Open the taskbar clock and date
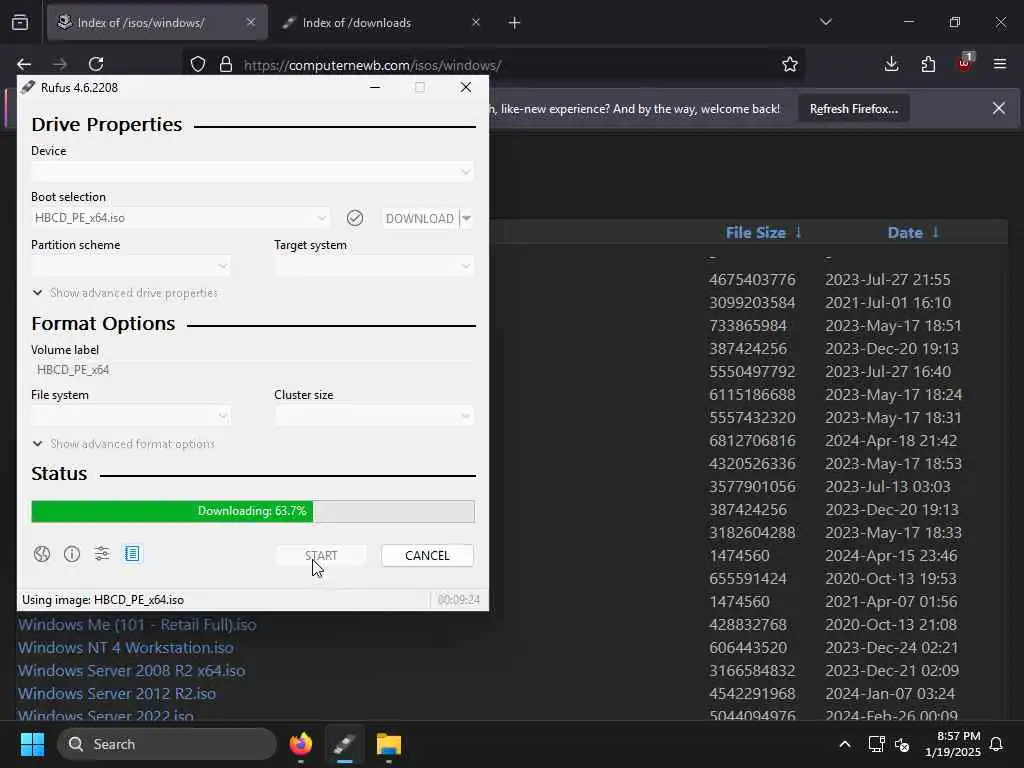Viewport: 1024px width, 768px height. click(952, 744)
